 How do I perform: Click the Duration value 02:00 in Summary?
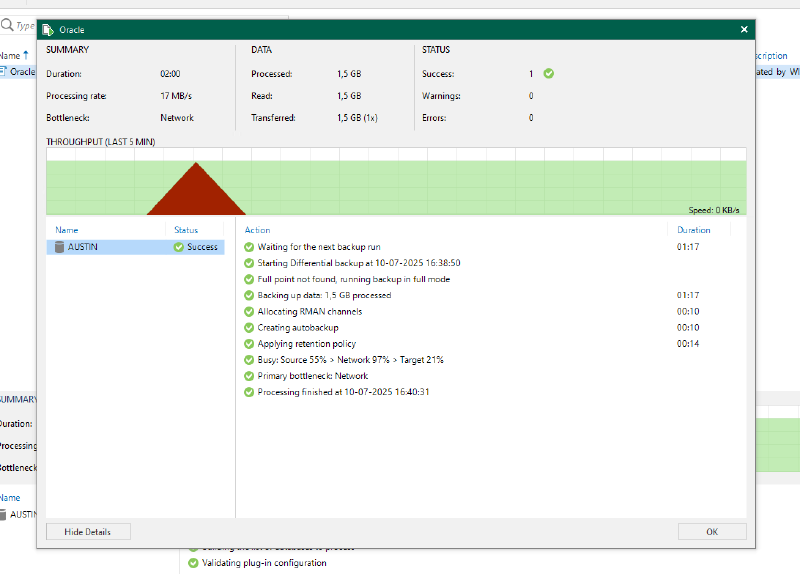pos(170,74)
